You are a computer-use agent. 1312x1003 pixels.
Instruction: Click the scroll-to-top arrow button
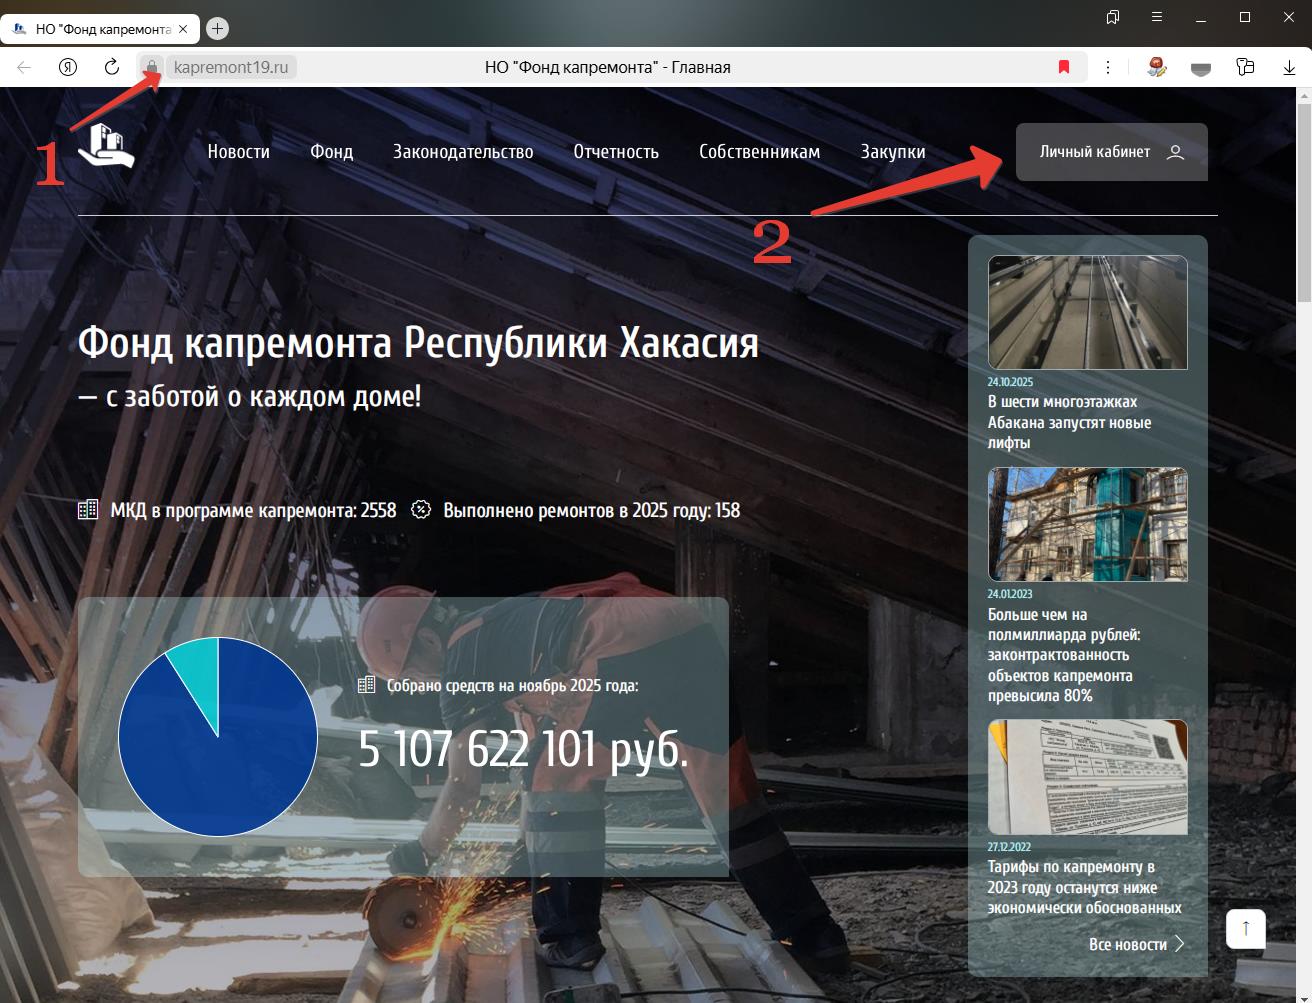pos(1245,928)
